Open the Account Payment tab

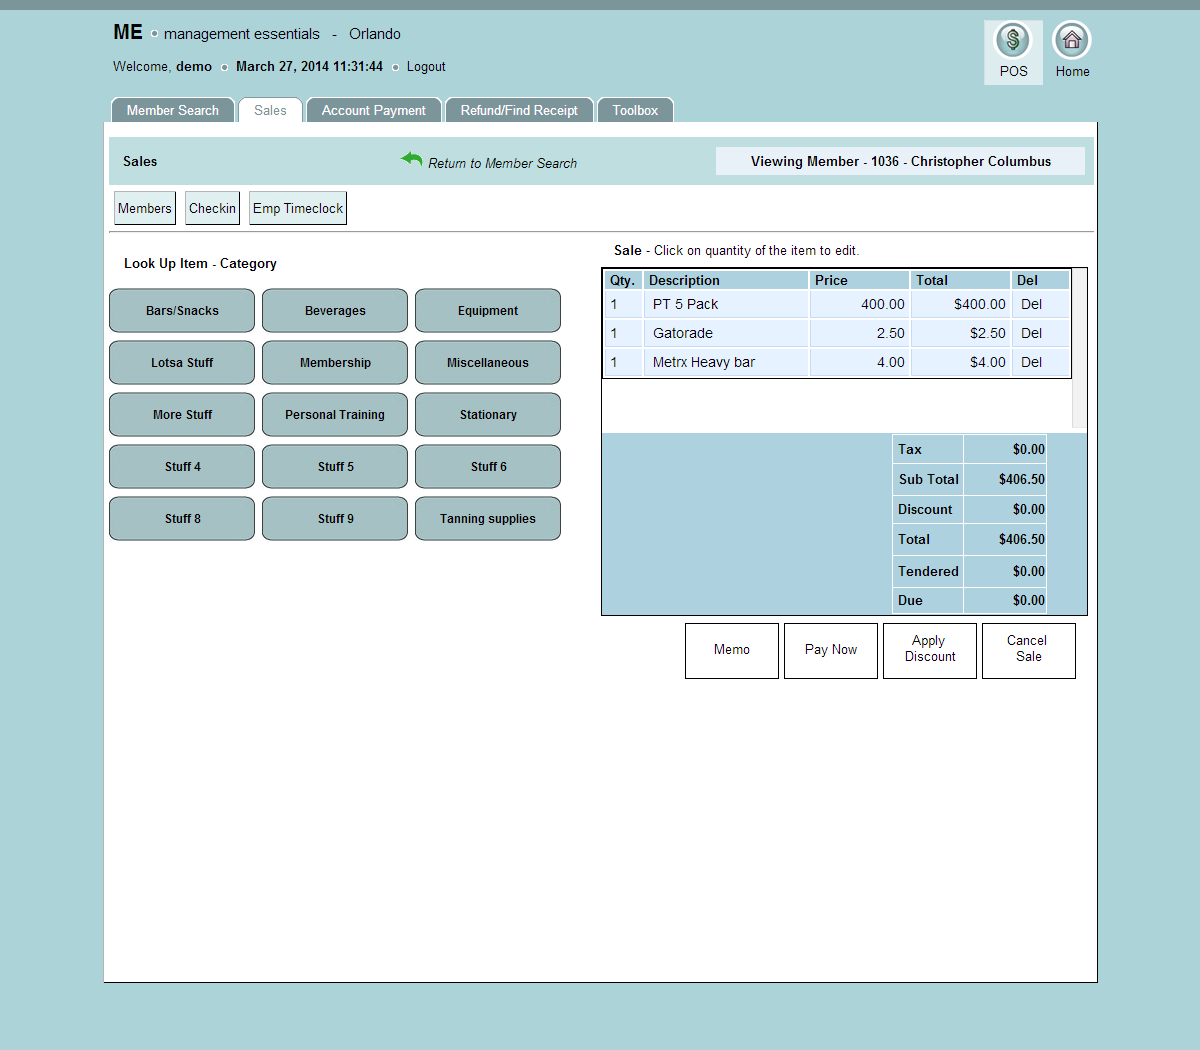373,111
